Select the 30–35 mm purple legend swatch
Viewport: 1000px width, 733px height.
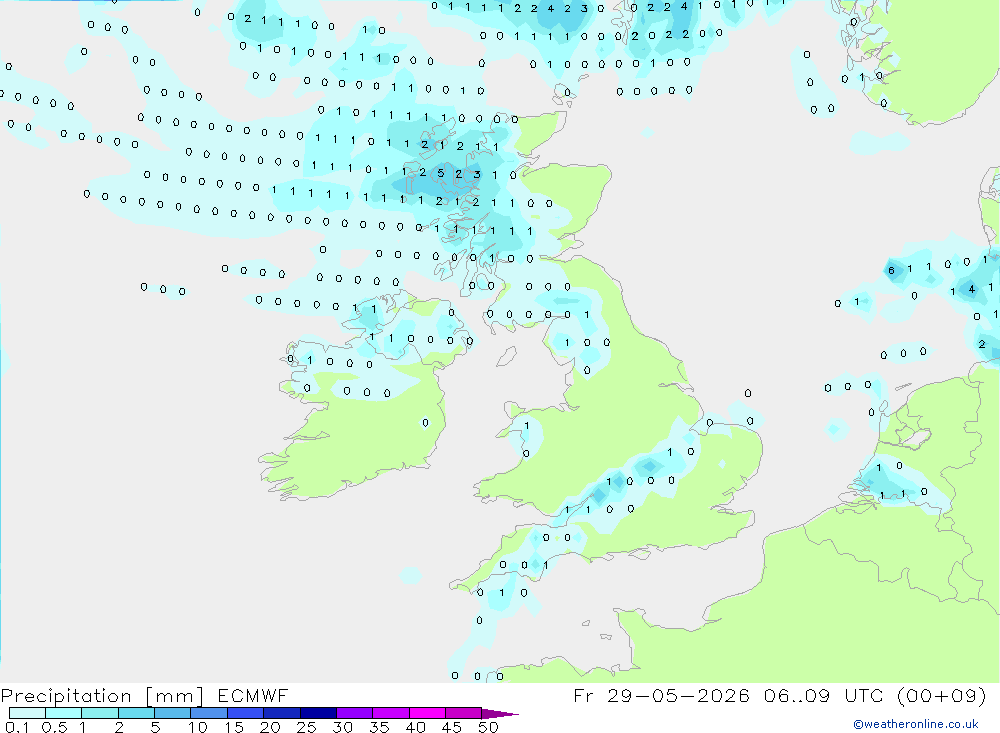pos(355,713)
